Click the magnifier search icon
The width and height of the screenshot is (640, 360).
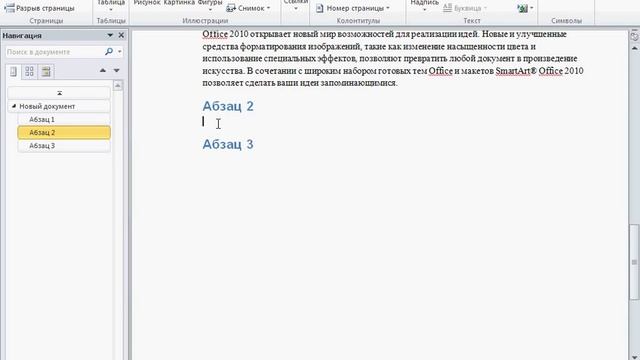109,51
